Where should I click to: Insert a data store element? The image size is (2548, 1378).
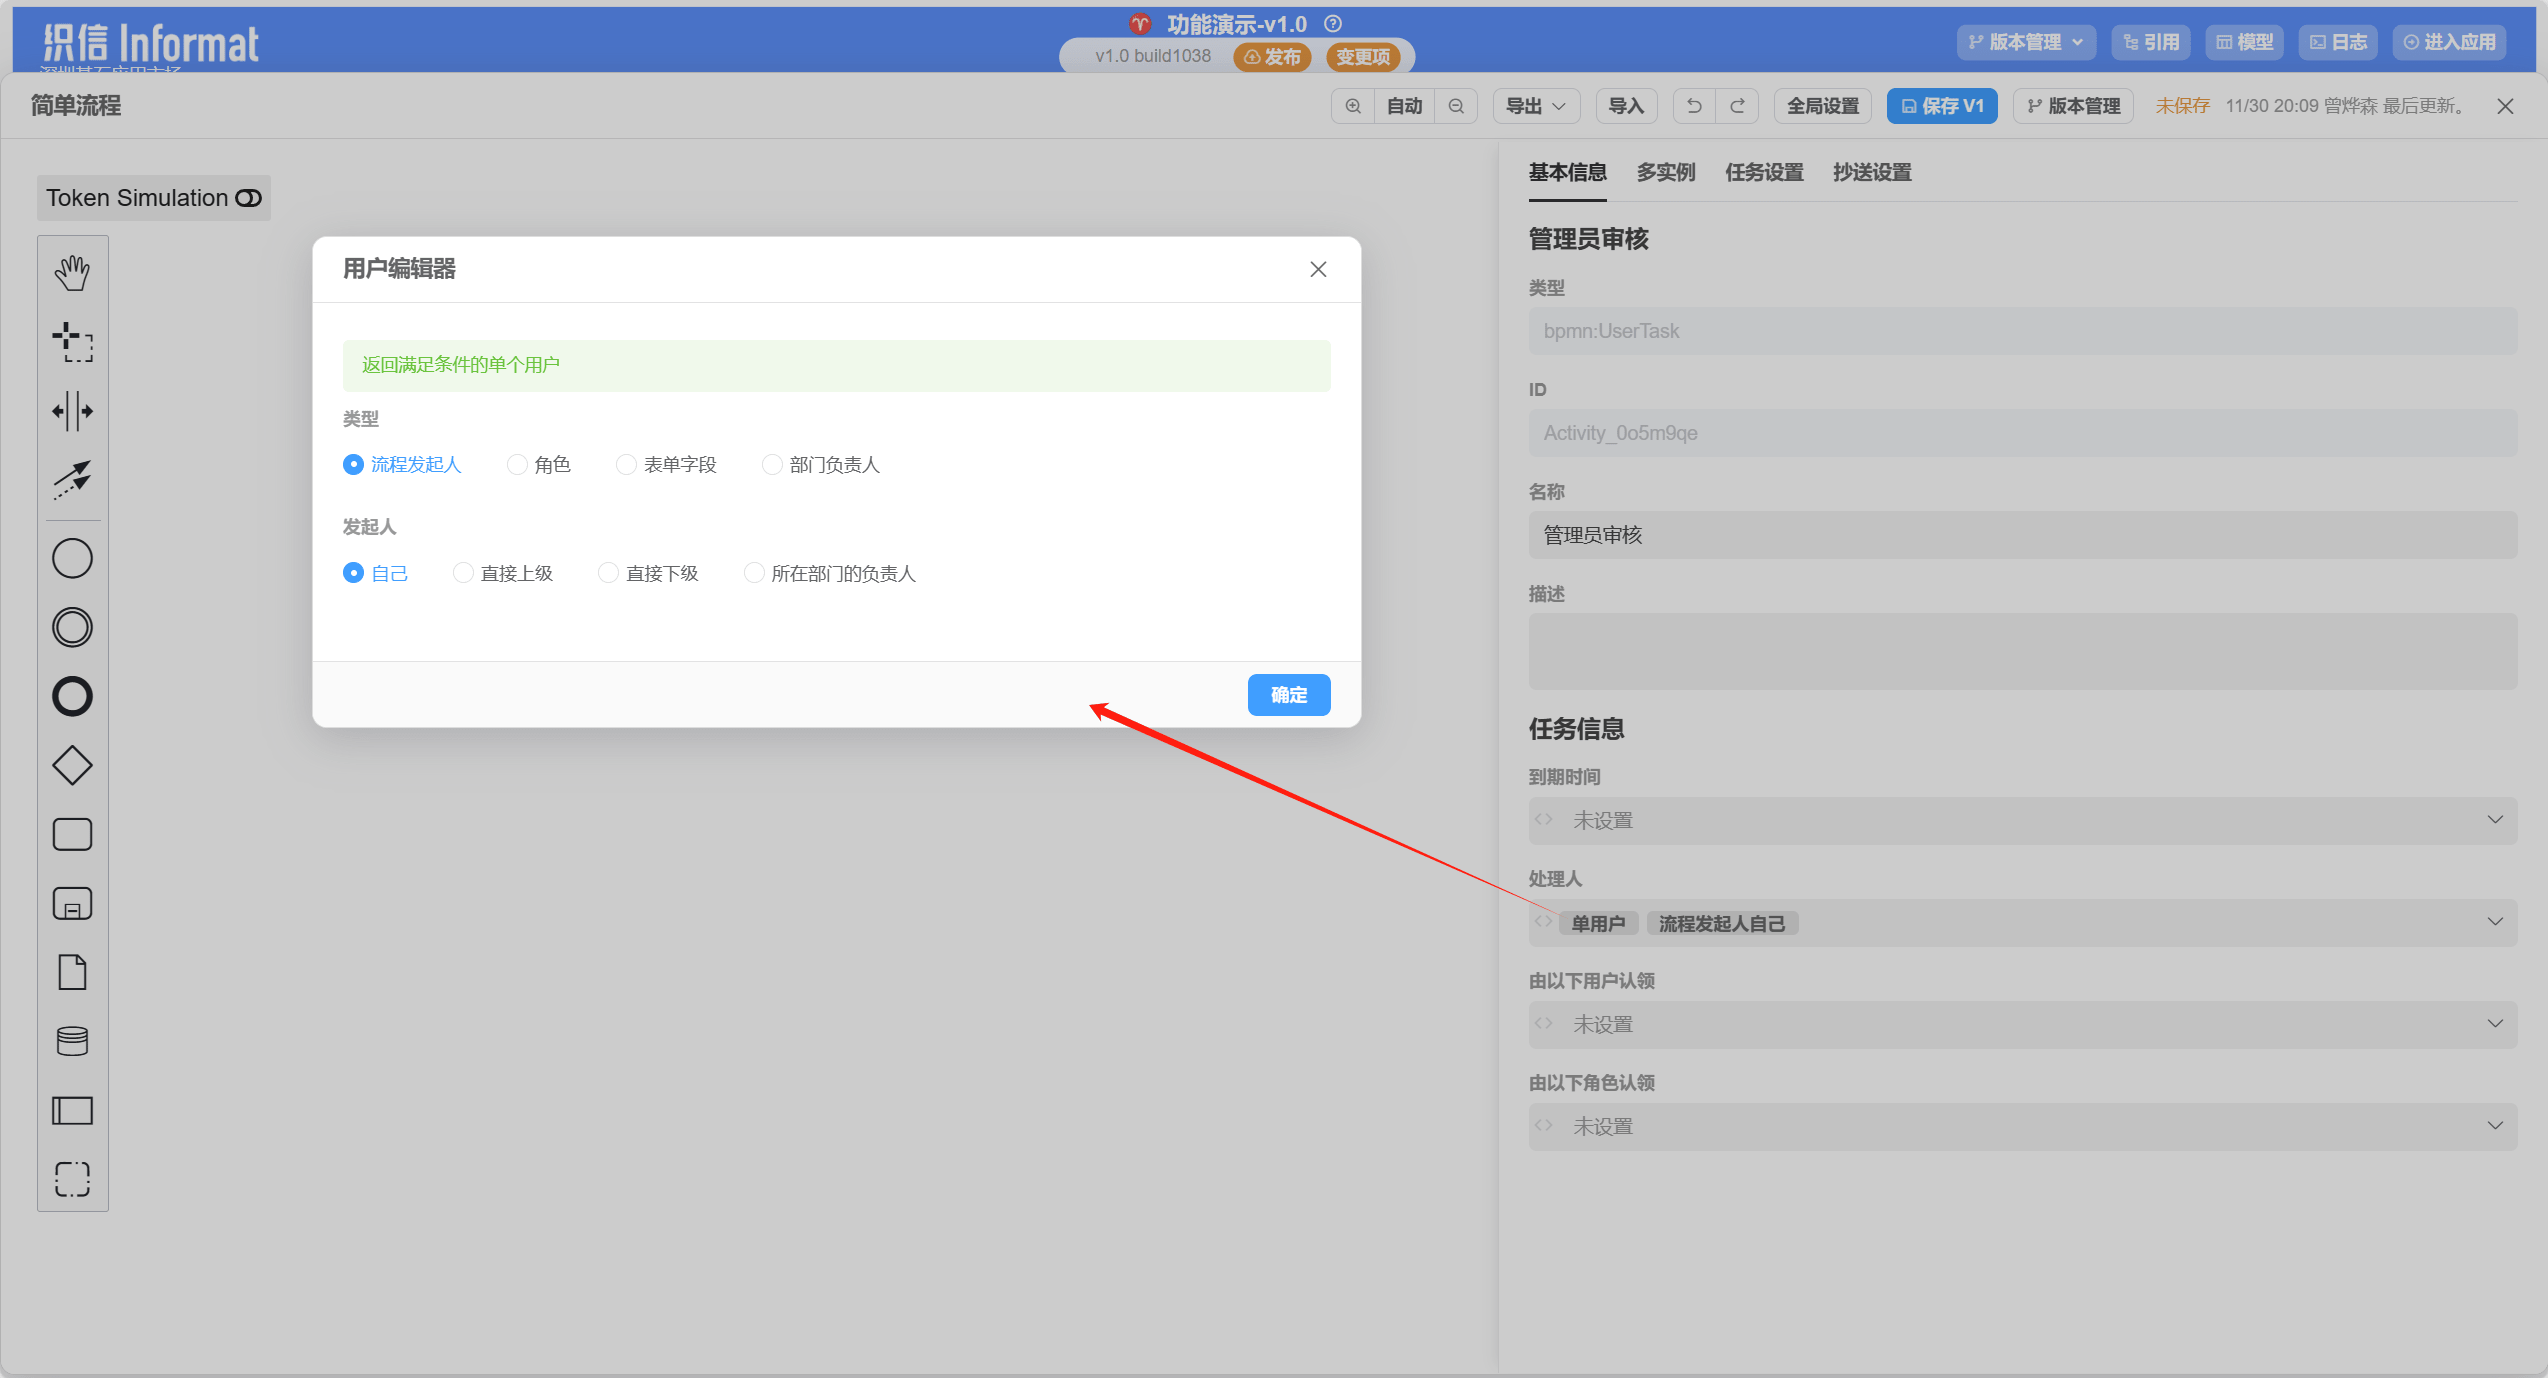[x=72, y=1041]
